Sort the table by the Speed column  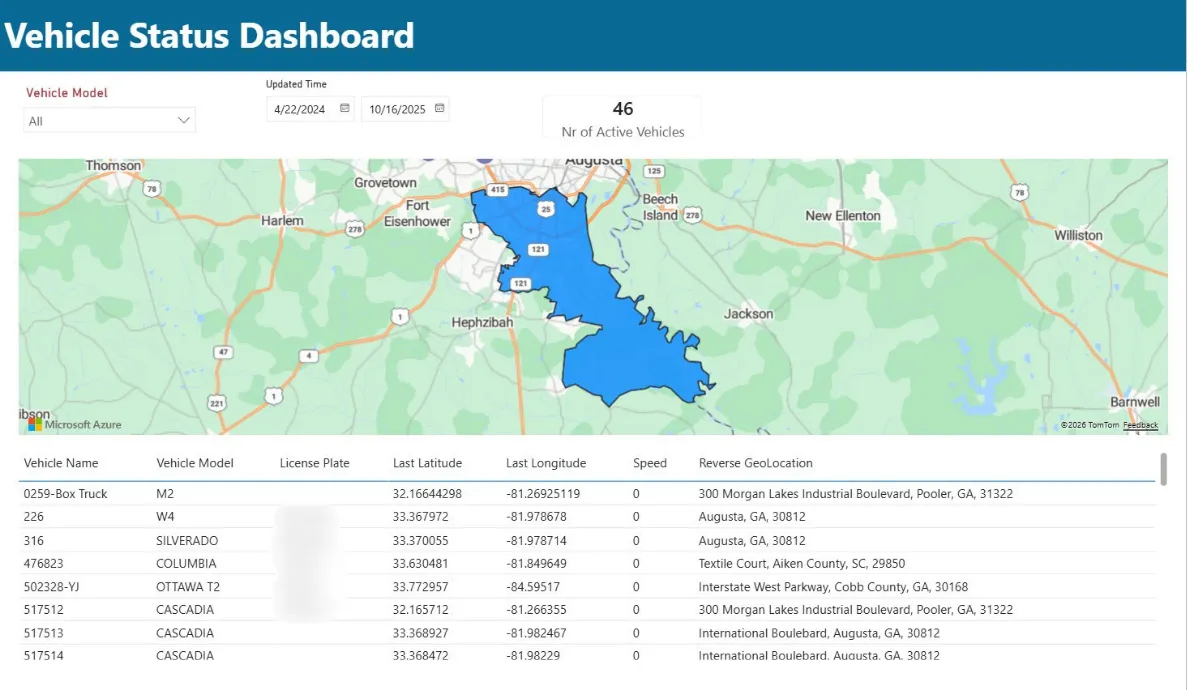pos(649,463)
